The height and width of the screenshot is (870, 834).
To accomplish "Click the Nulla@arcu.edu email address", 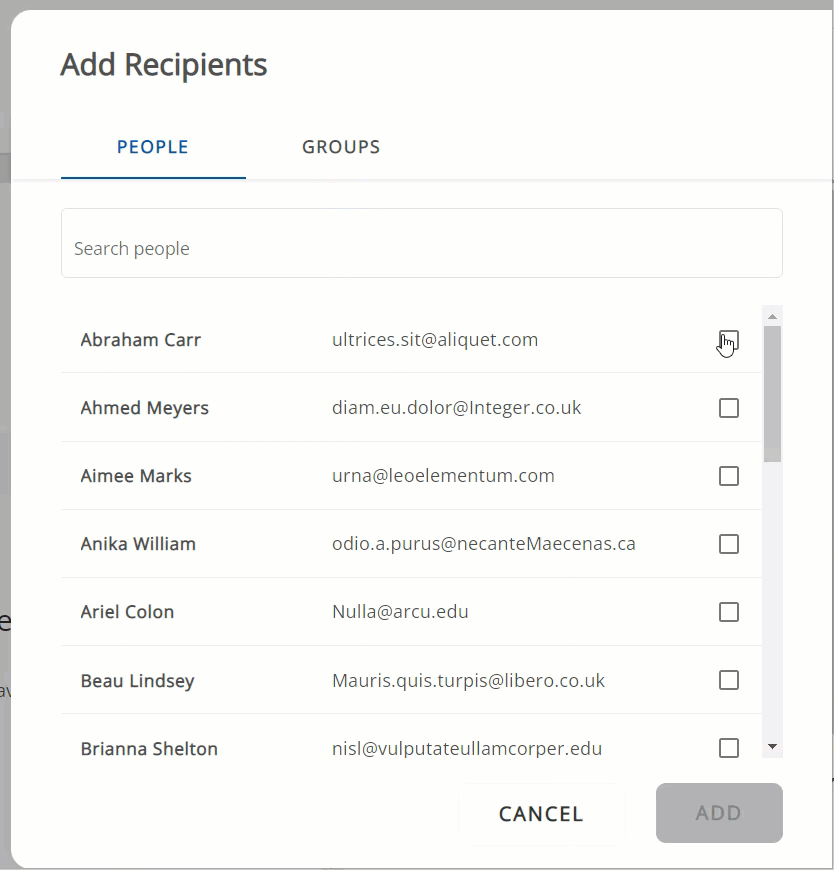I will pos(400,612).
